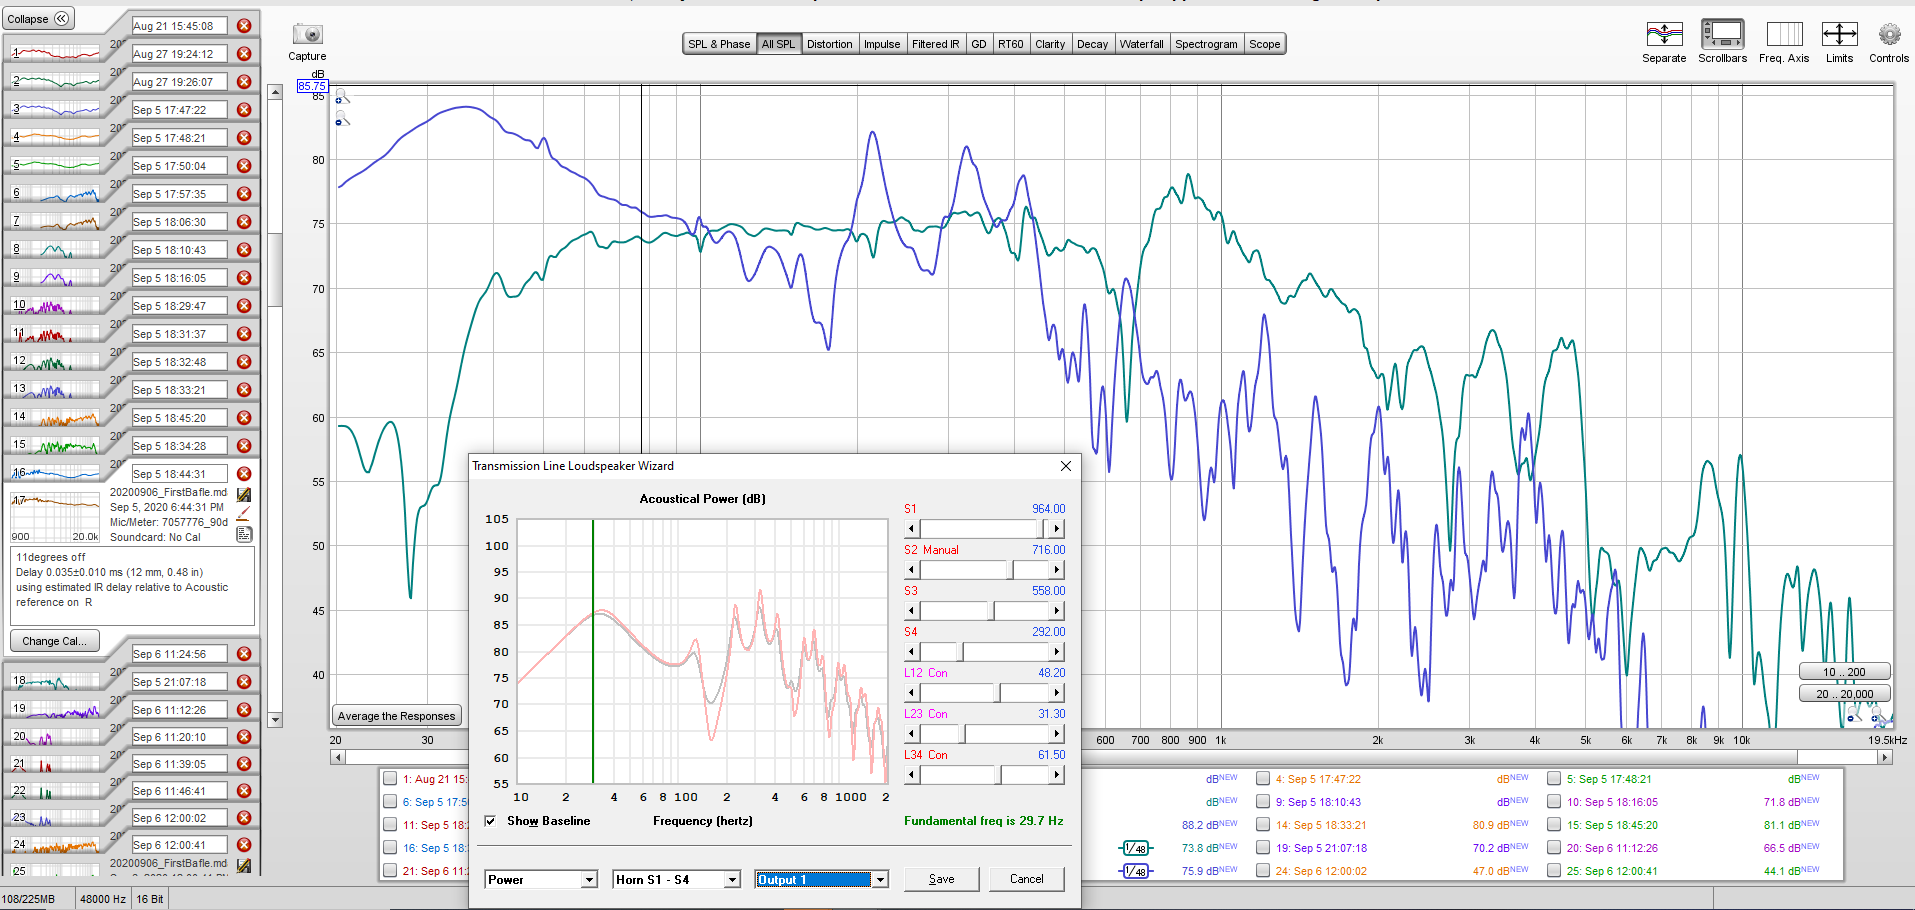1915x910 pixels.
Task: Open the graph Limits icon
Action: [x=1839, y=34]
